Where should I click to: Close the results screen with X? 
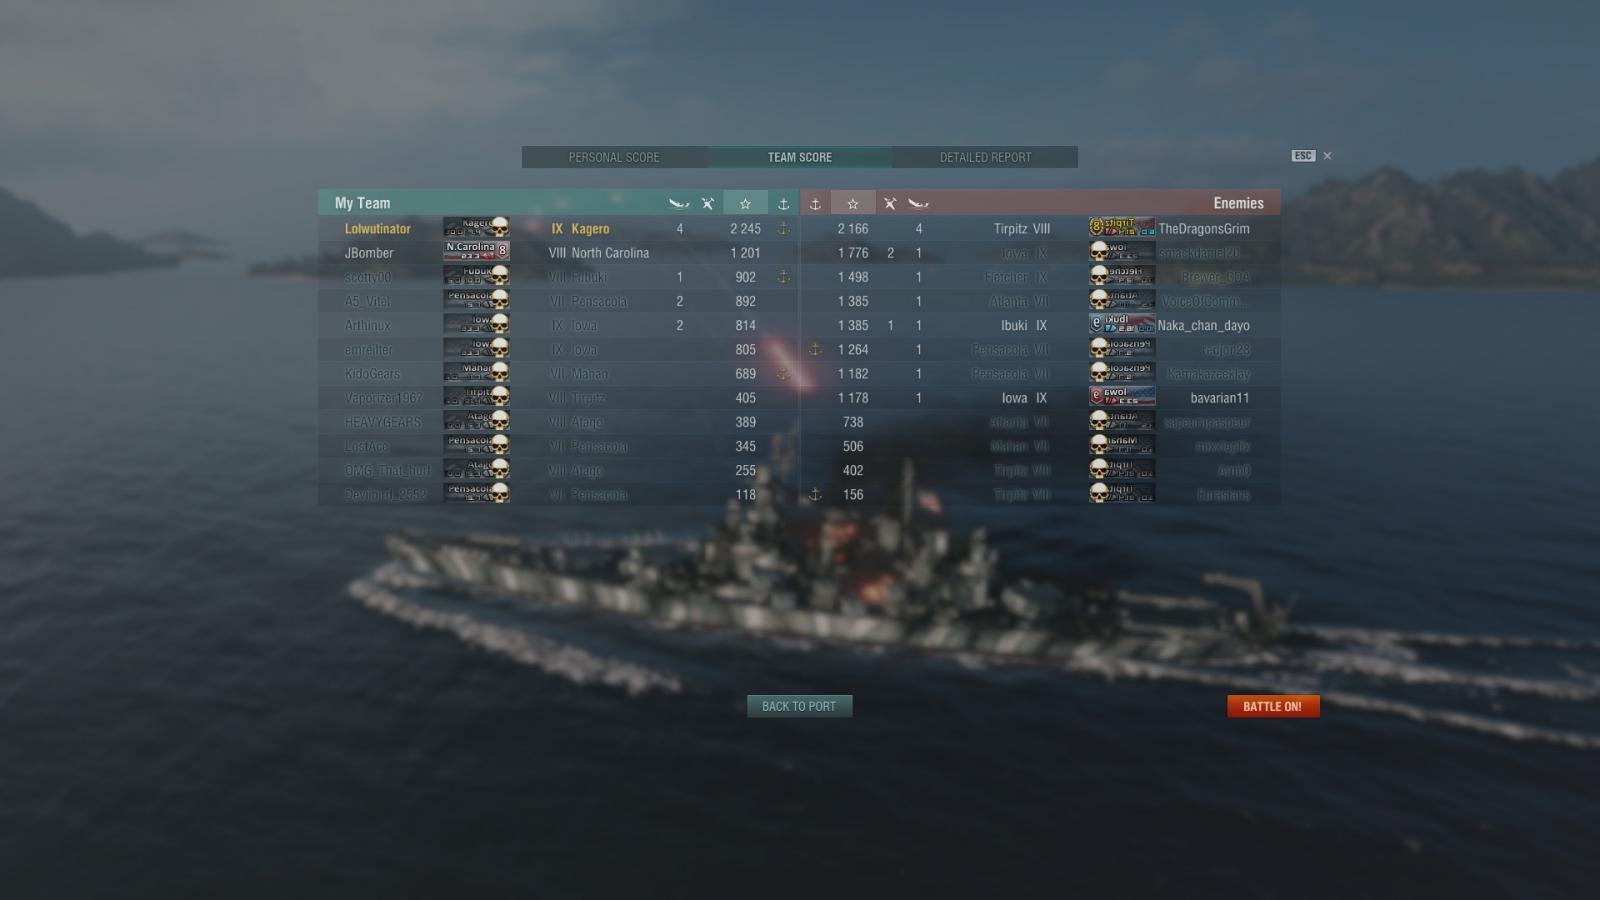pyautogui.click(x=1327, y=156)
